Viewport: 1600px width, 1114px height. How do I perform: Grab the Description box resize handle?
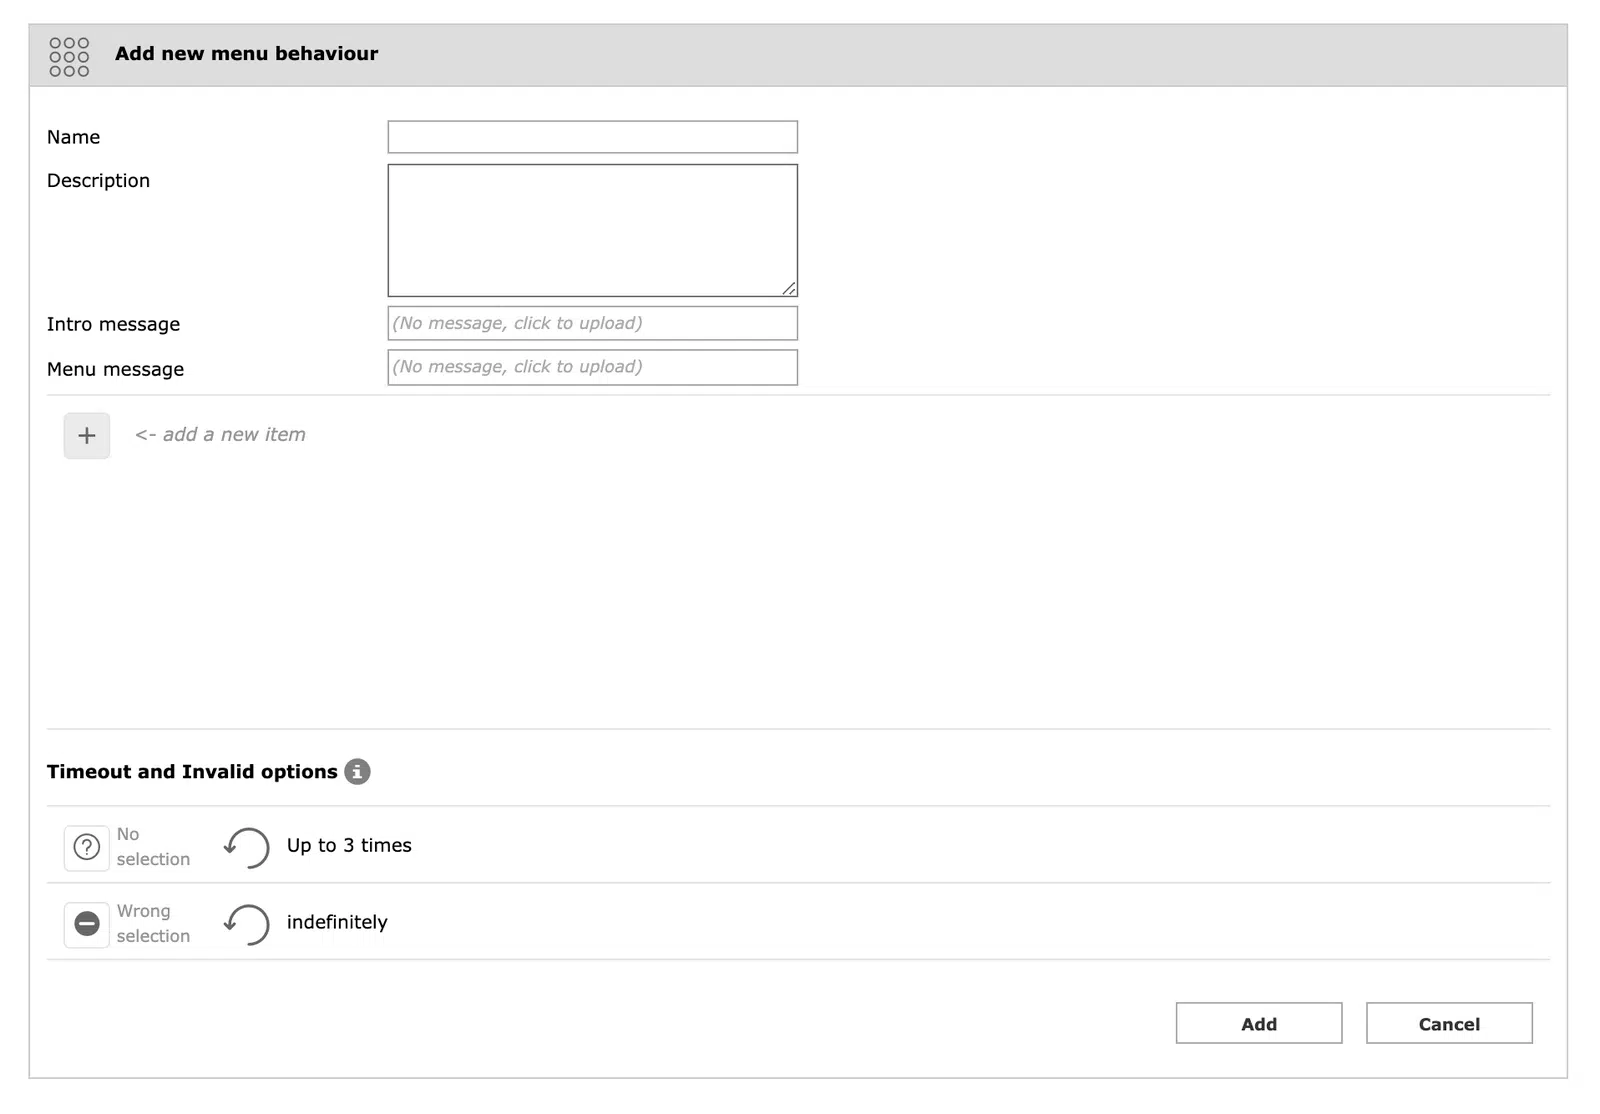coord(789,288)
